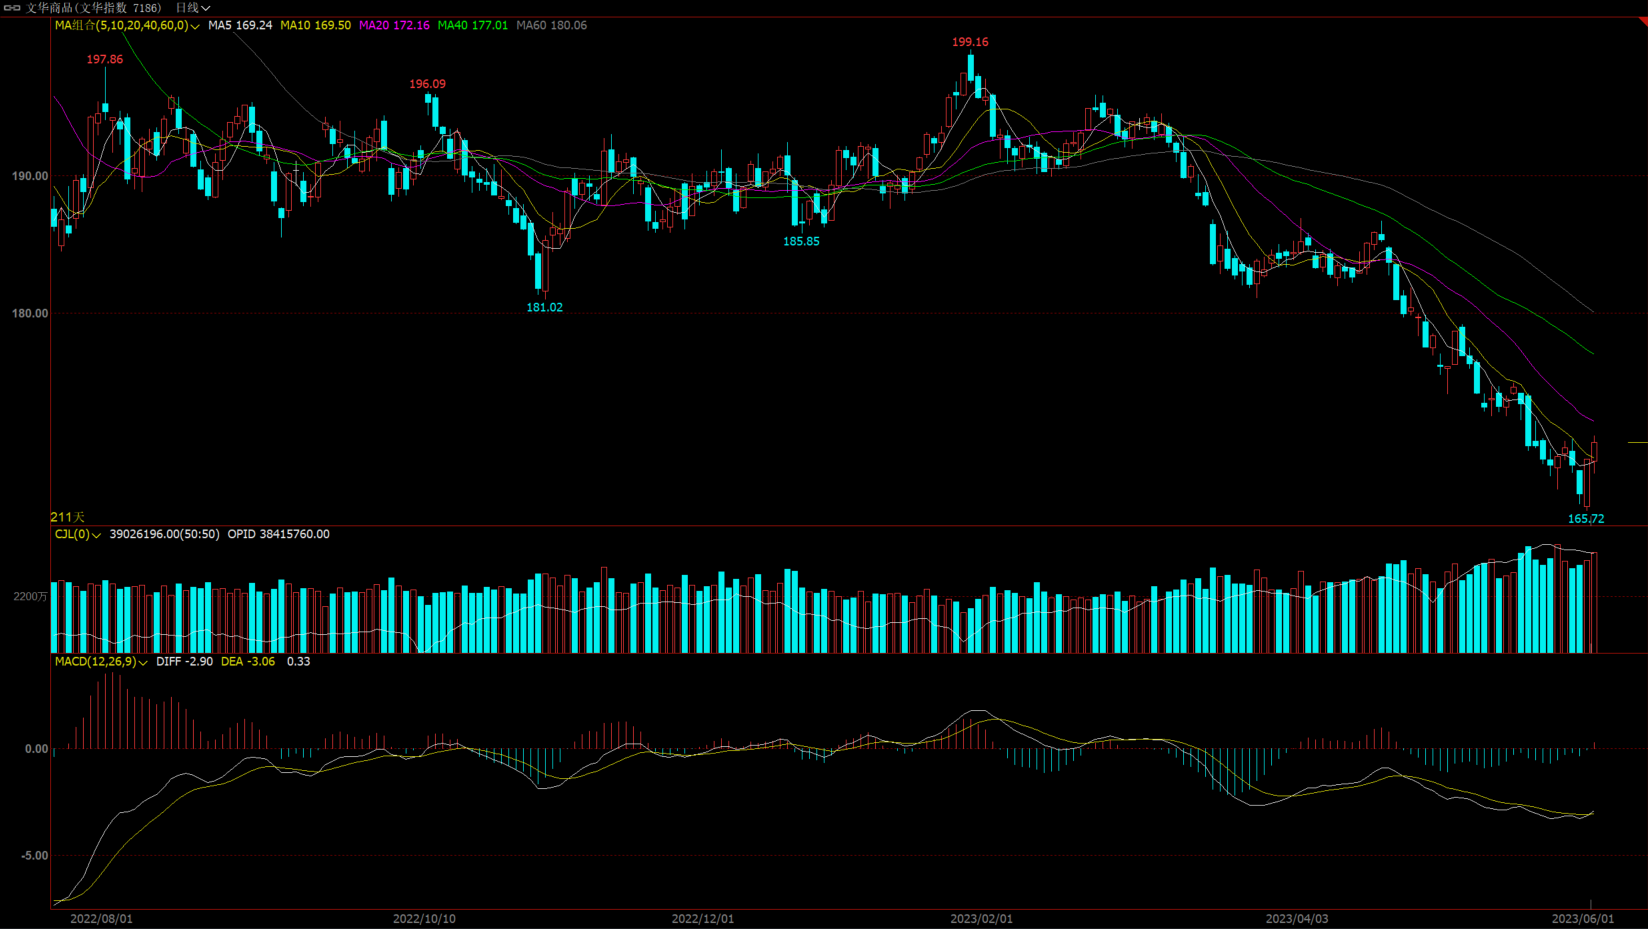Viewport: 1648px width, 929px height.
Task: Click the 181.02 low price label
Action: pos(545,307)
